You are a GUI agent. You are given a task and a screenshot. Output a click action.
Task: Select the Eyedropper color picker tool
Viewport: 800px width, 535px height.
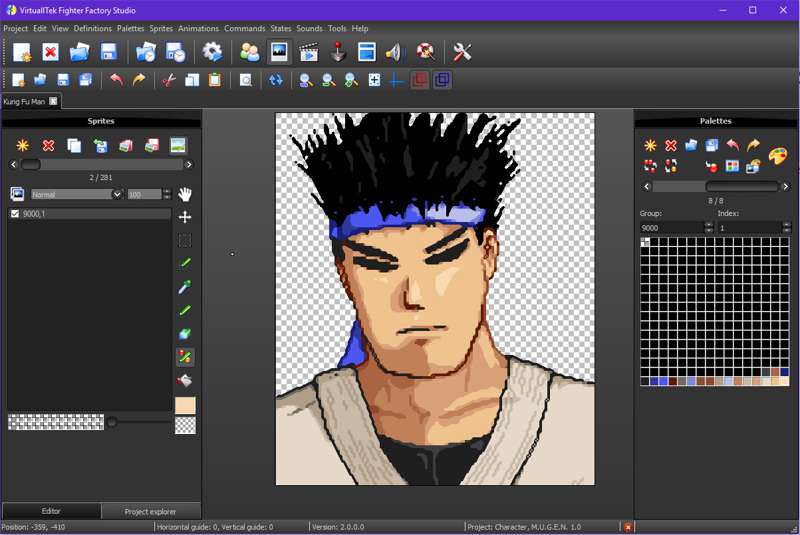click(x=185, y=287)
